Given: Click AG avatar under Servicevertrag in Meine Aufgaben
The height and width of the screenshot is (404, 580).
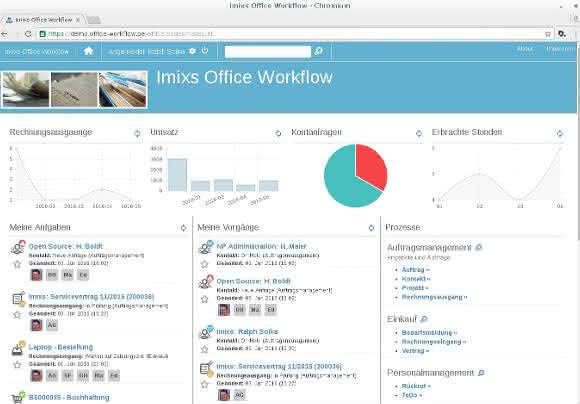Looking at the screenshot, I should point(52,325).
